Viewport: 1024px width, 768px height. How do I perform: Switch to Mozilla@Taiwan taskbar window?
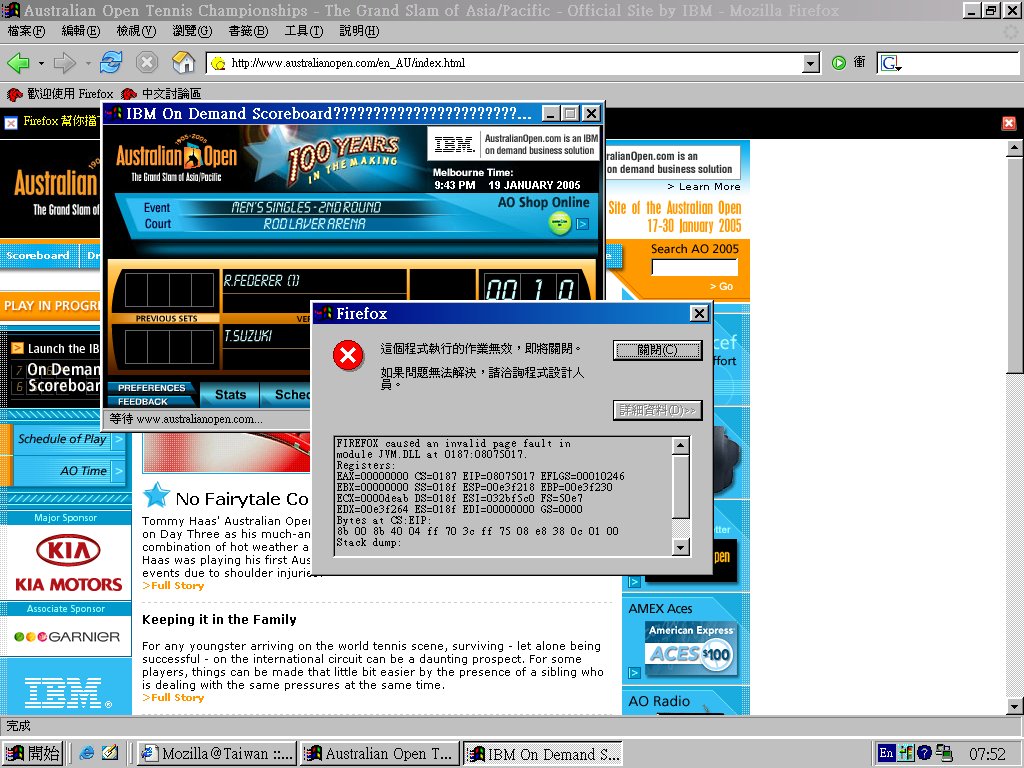pos(217,754)
